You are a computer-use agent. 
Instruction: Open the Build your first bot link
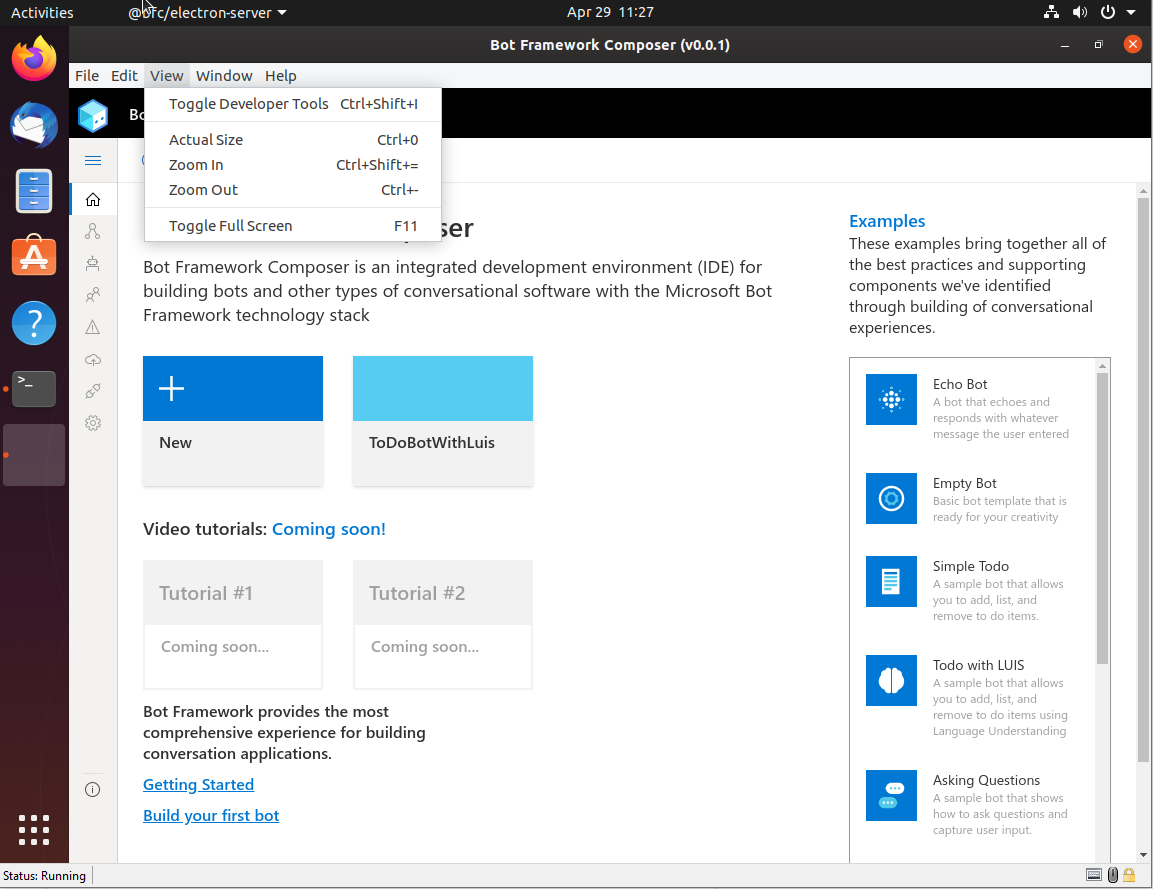coord(211,815)
